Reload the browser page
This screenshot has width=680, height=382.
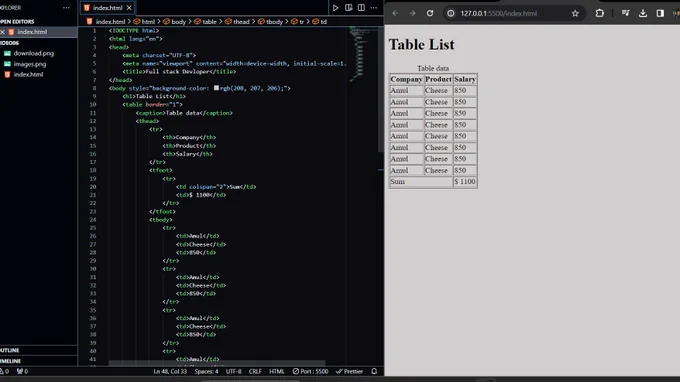(430, 13)
